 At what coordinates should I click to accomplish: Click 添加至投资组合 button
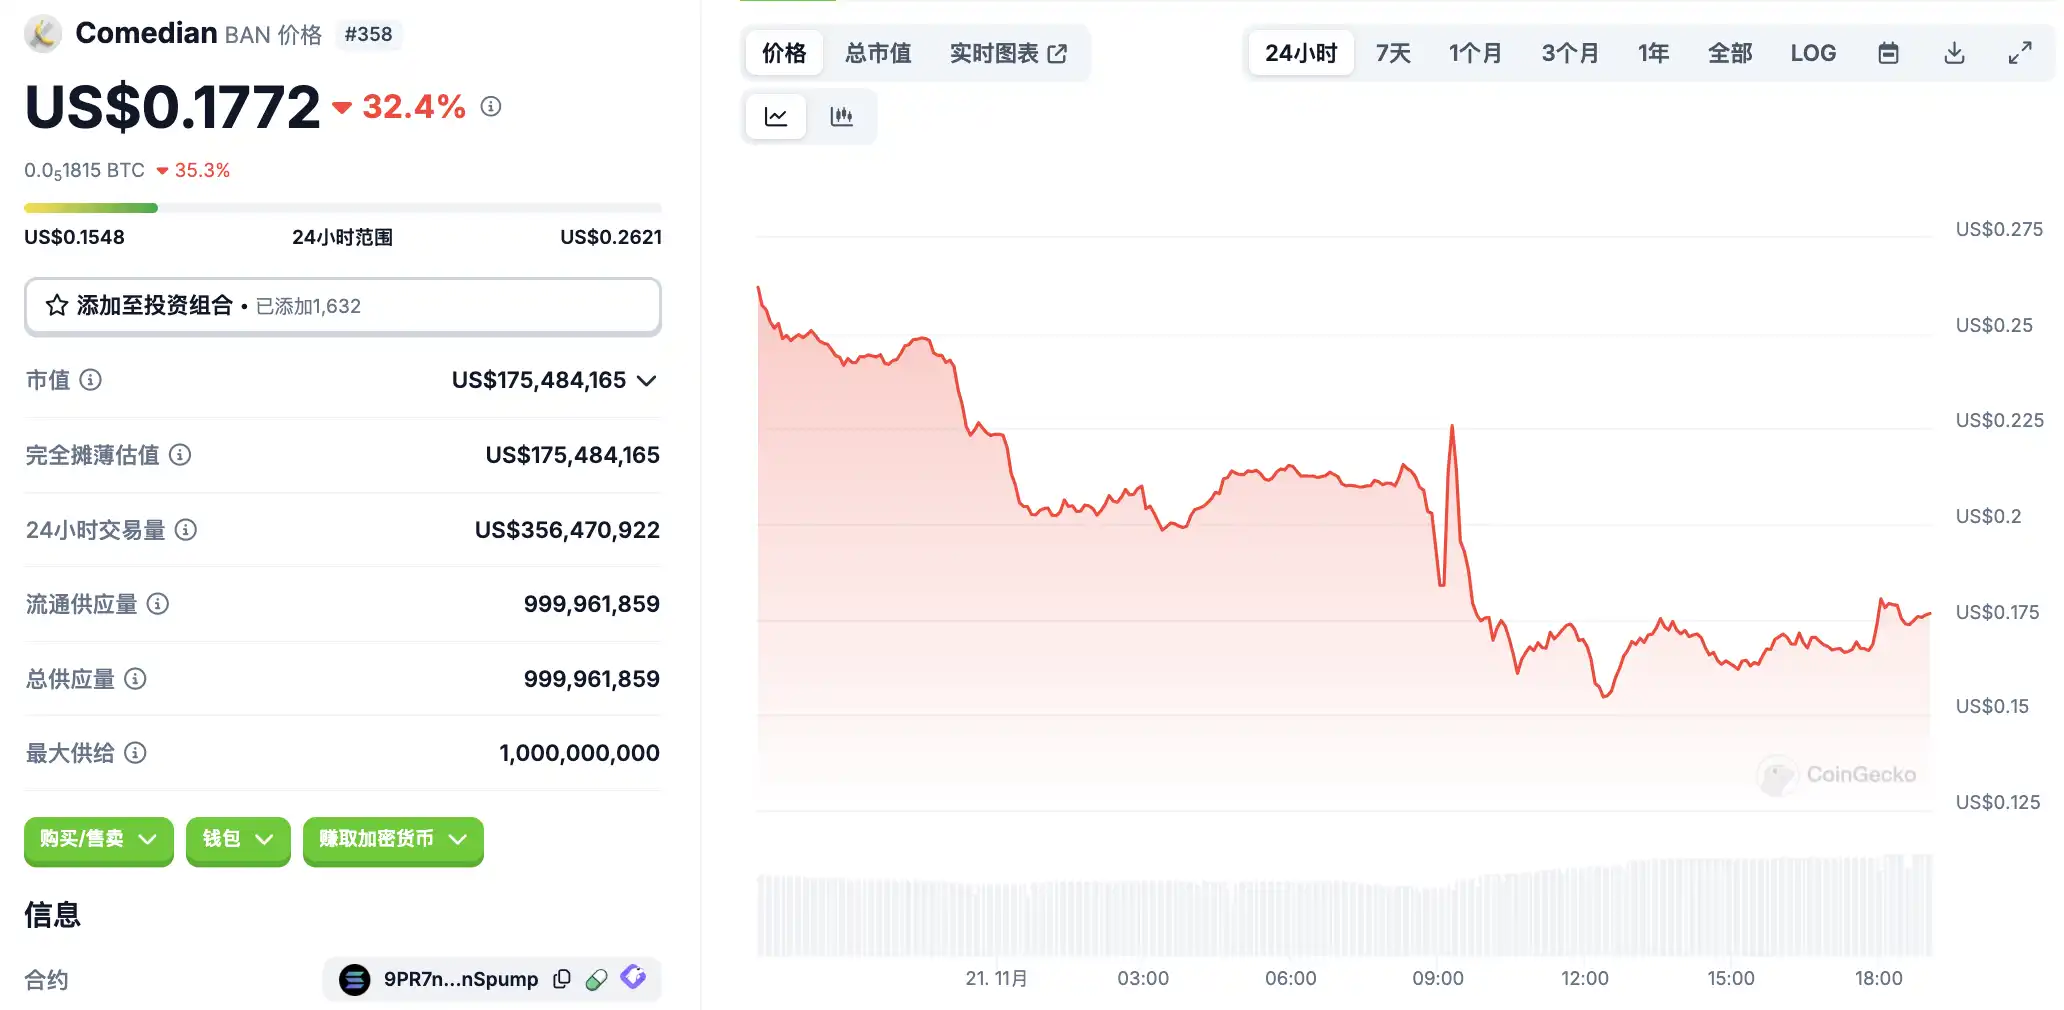[343, 306]
